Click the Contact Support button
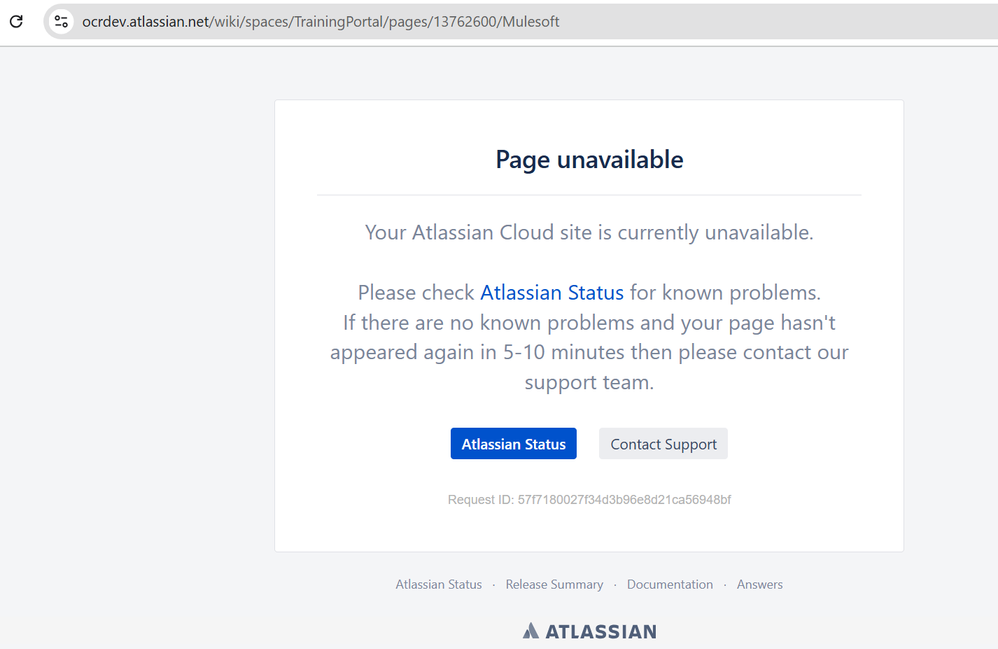Viewport: 998px width, 649px height. coord(663,443)
